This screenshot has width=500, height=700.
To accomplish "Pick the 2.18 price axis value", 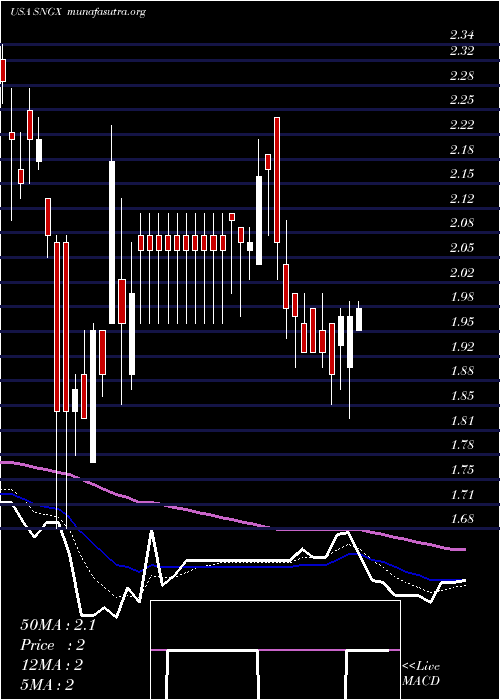I will (x=462, y=150).
